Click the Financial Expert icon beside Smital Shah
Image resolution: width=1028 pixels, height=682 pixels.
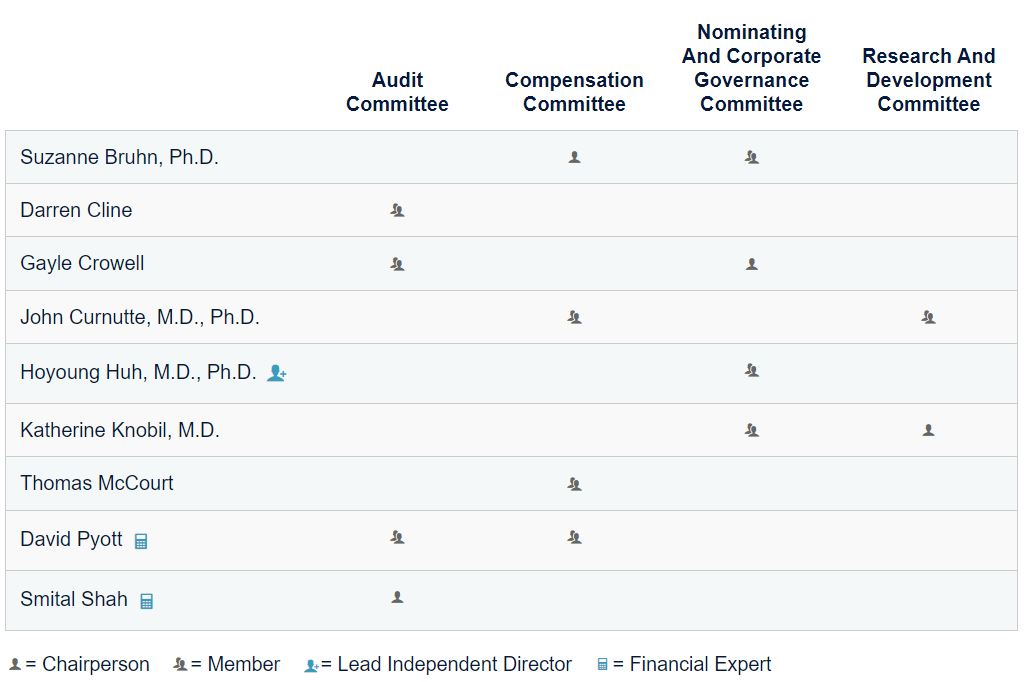[x=146, y=601]
